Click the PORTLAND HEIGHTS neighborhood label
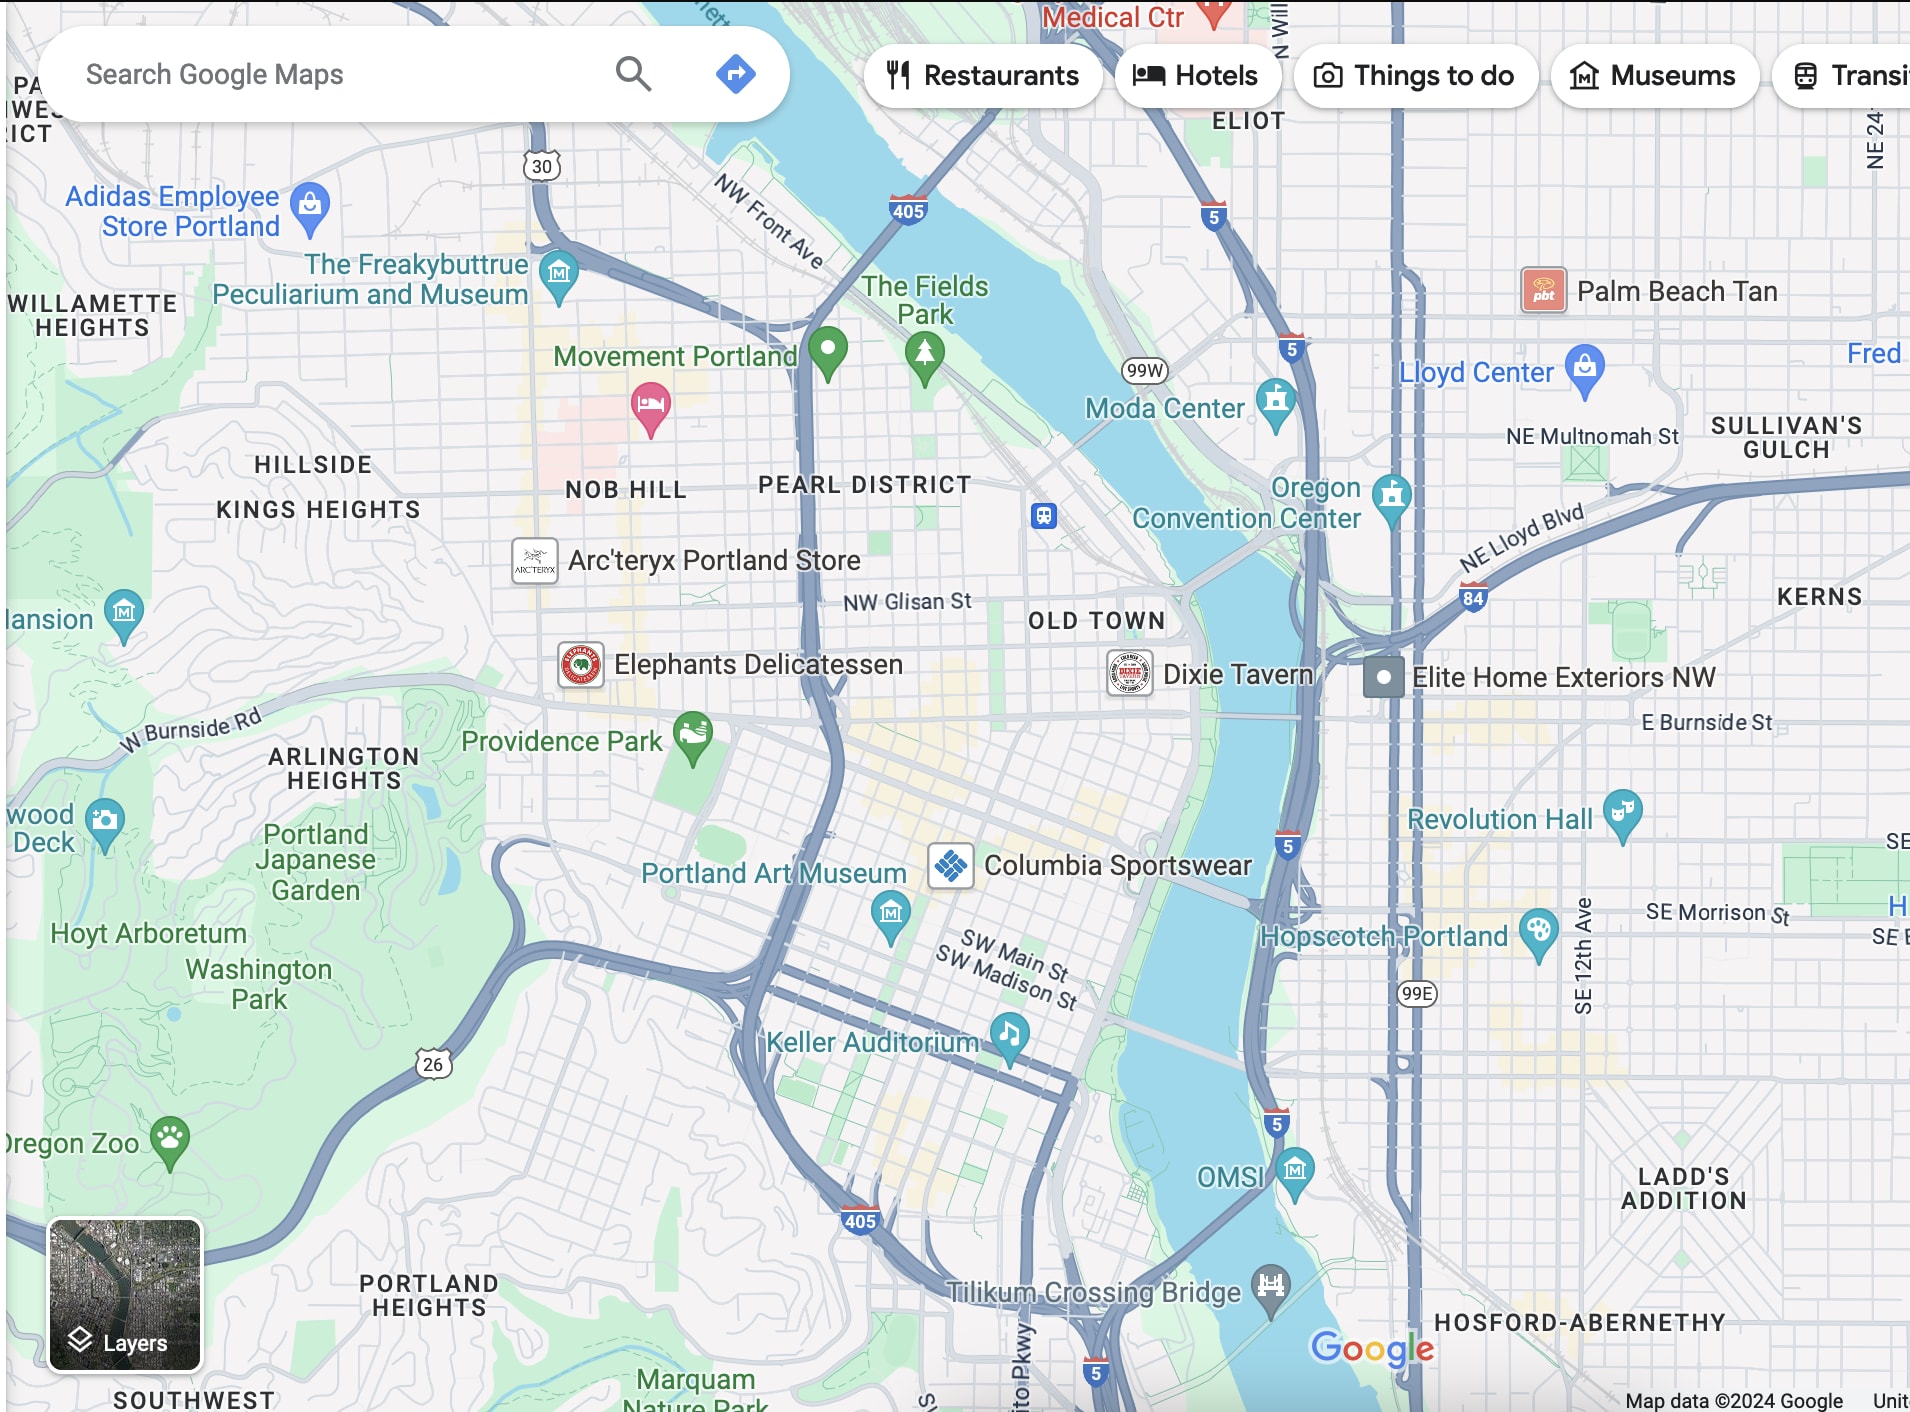This screenshot has height=1412, width=1910. click(429, 1296)
